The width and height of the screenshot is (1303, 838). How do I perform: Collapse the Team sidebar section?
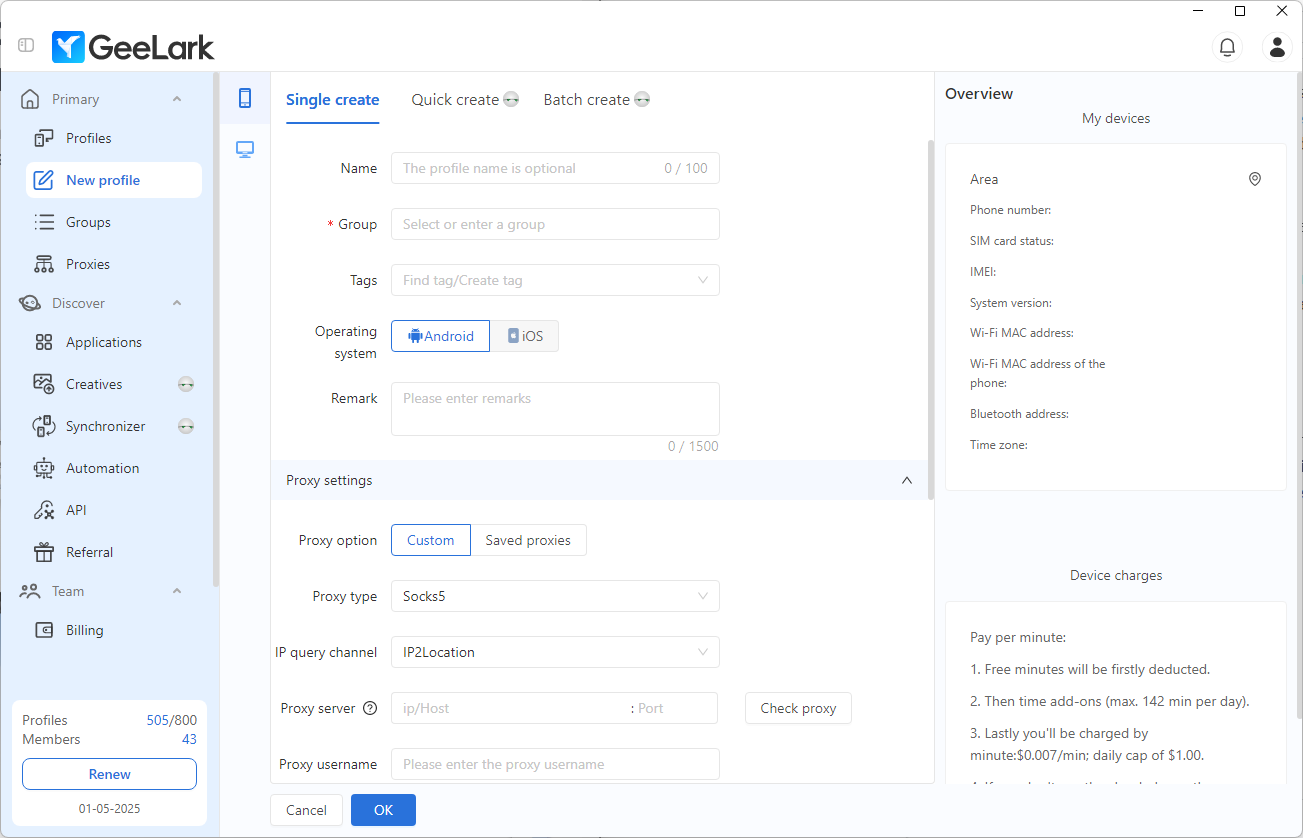coord(177,591)
